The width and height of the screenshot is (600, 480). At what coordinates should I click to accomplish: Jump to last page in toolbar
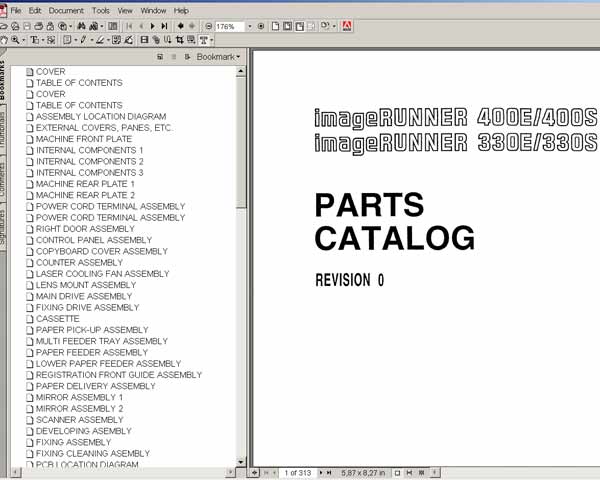[x=164, y=26]
